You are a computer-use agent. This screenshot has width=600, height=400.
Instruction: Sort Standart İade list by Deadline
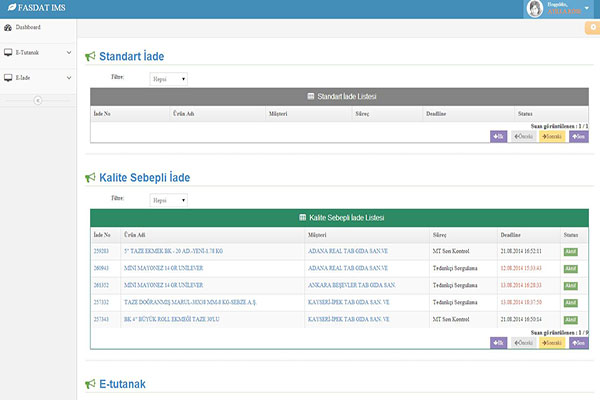click(436, 114)
